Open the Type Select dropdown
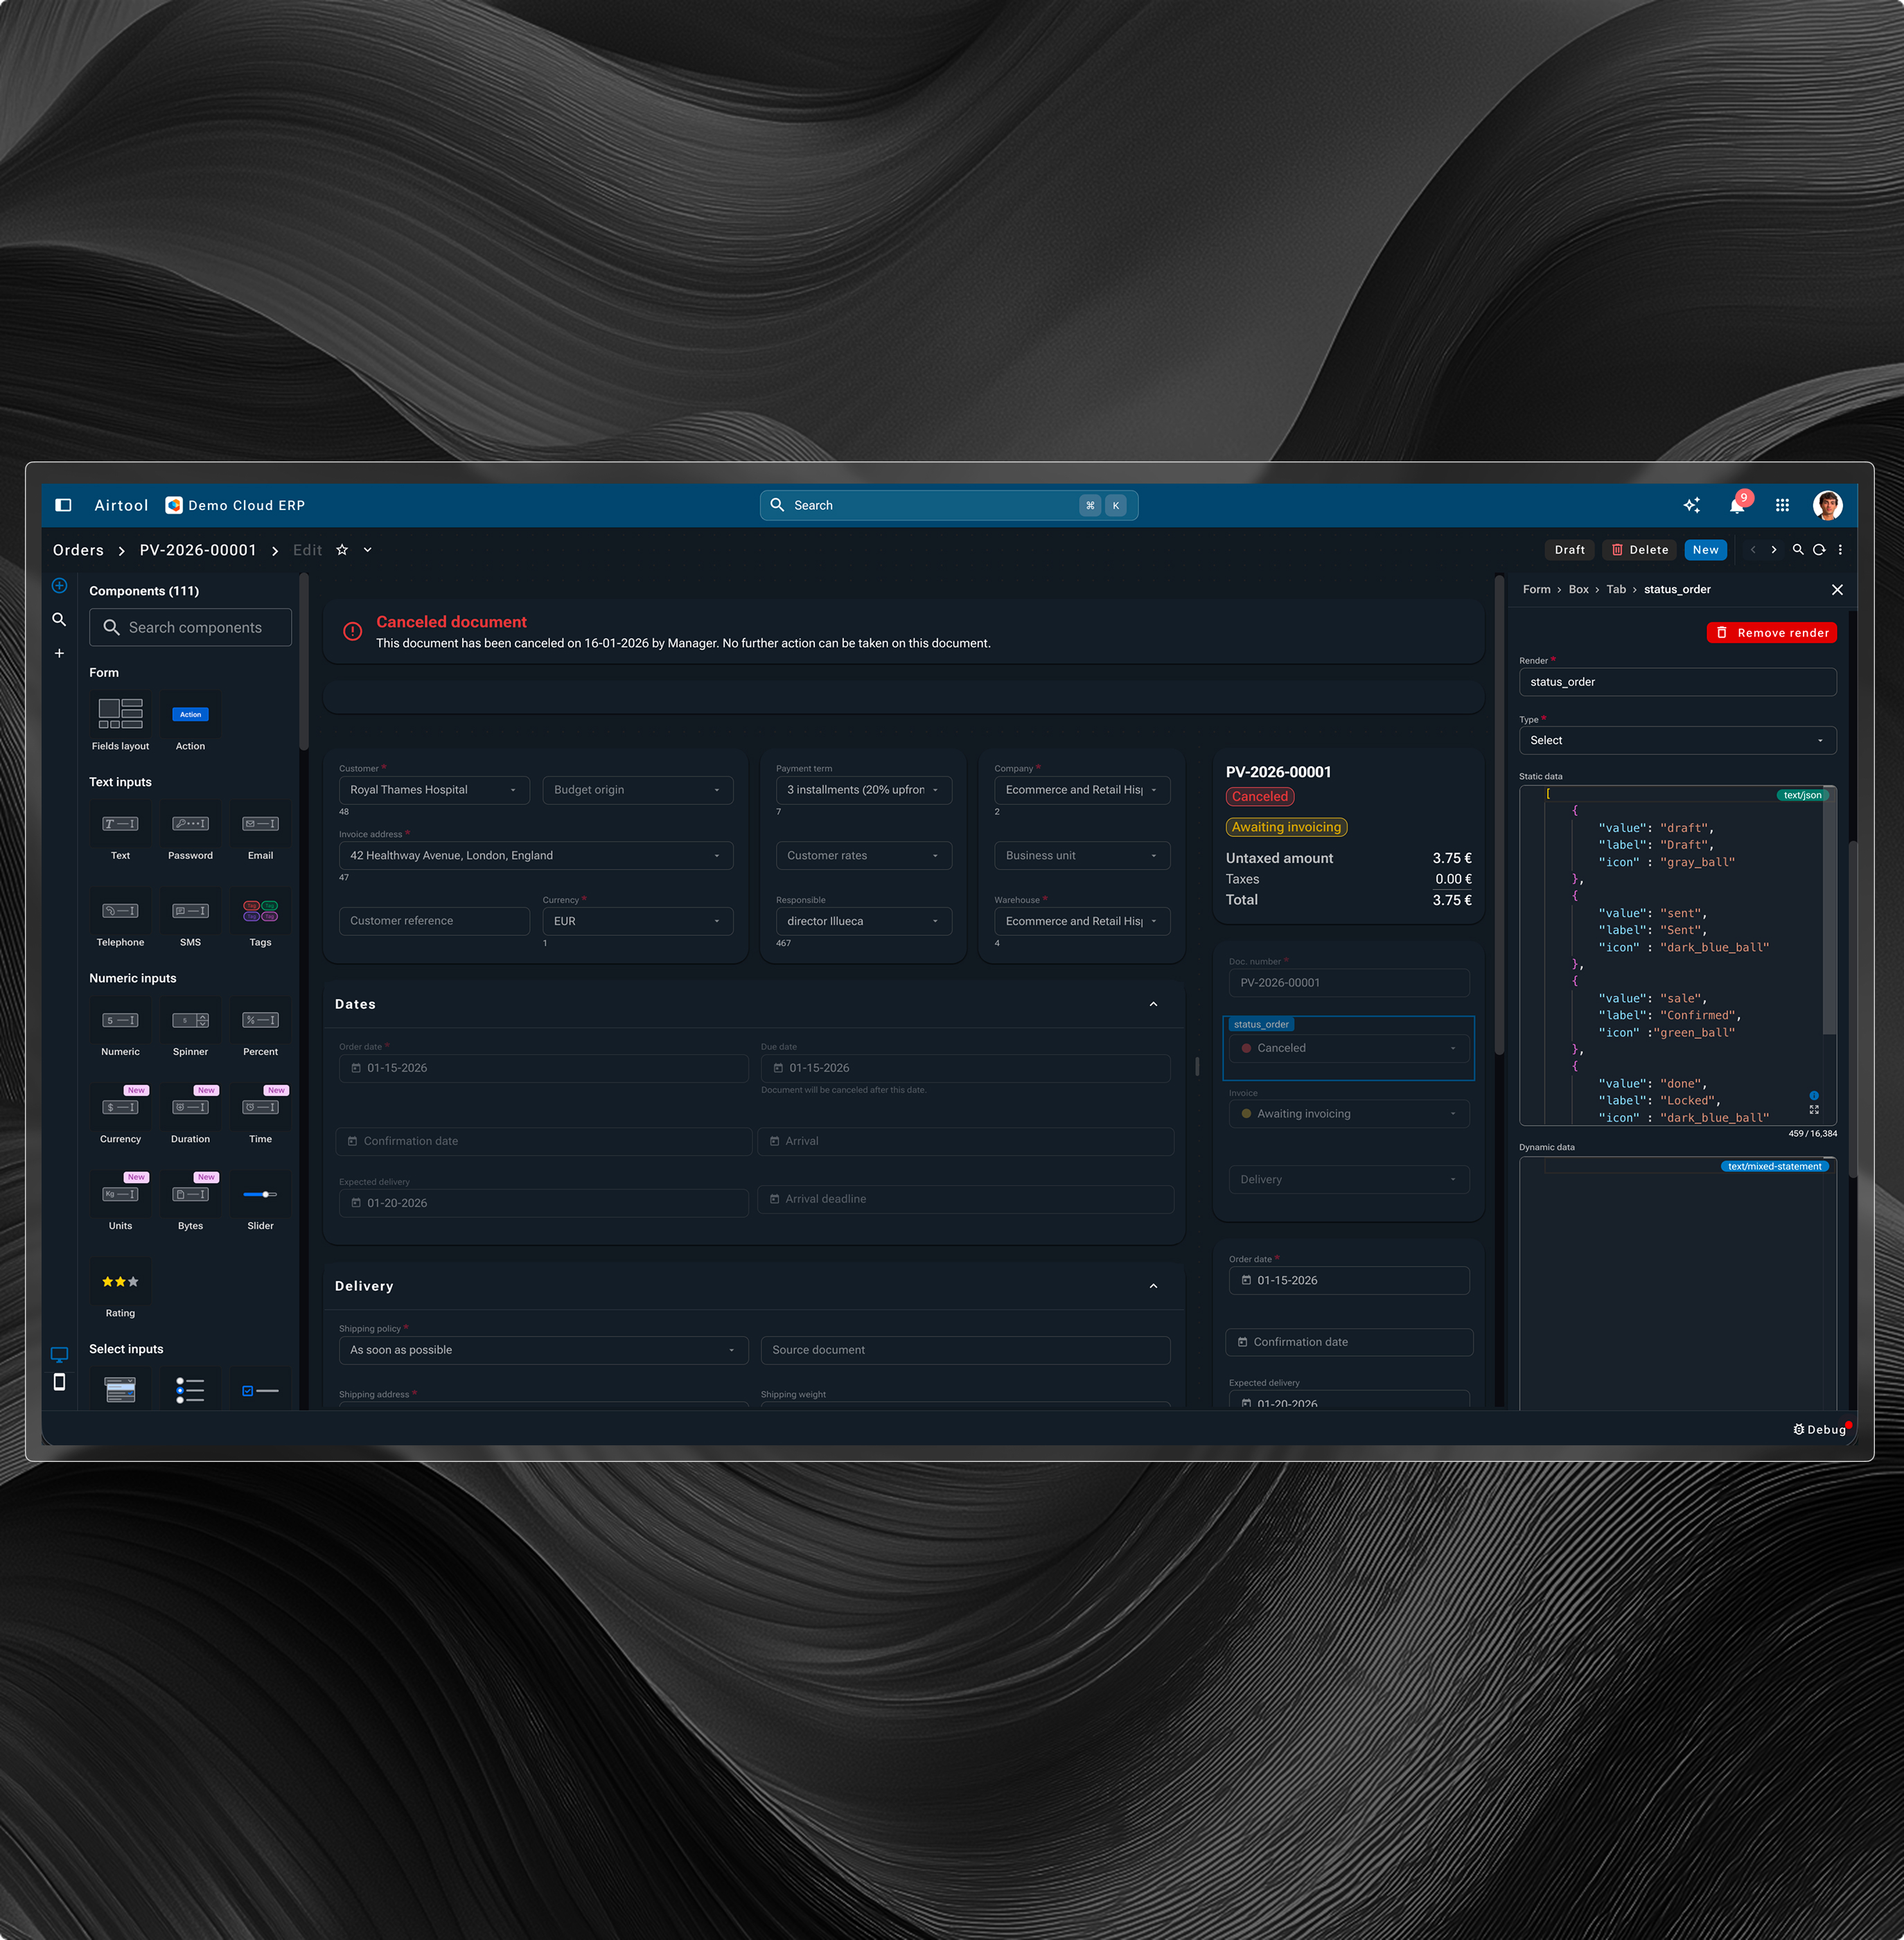This screenshot has width=1904, height=1940. point(1677,741)
